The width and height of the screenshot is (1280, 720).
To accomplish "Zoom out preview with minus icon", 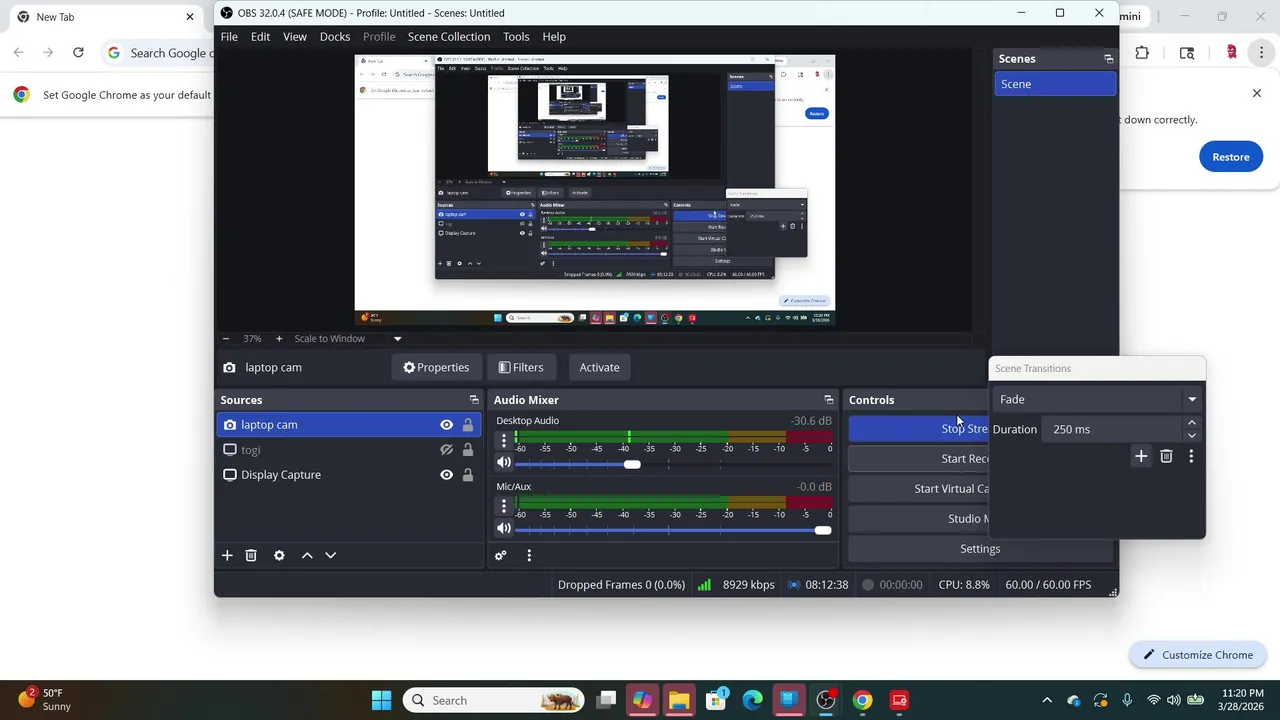I will point(226,339).
